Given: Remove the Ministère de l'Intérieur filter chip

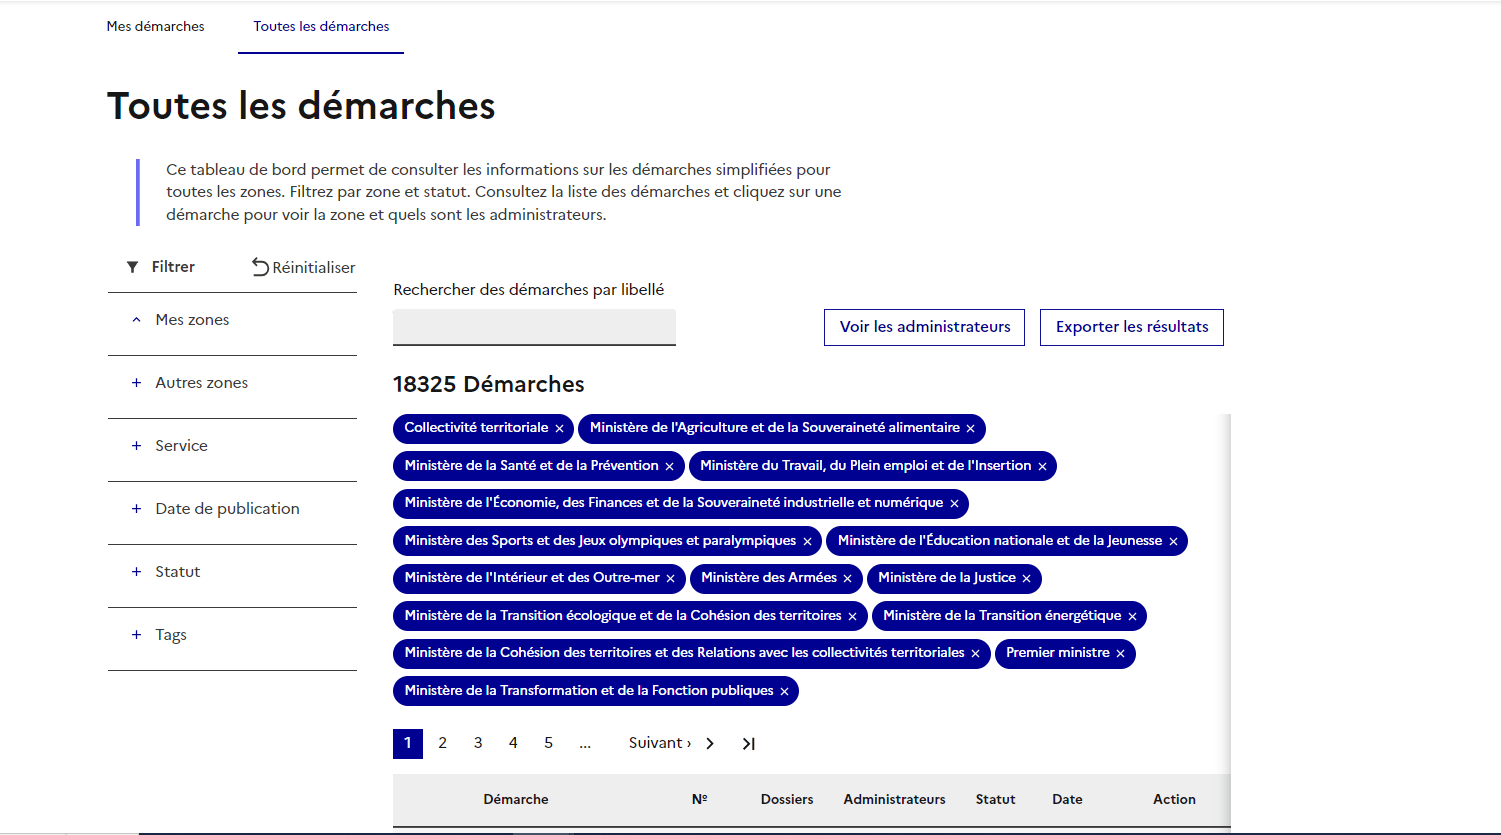Looking at the screenshot, I should click(x=668, y=578).
